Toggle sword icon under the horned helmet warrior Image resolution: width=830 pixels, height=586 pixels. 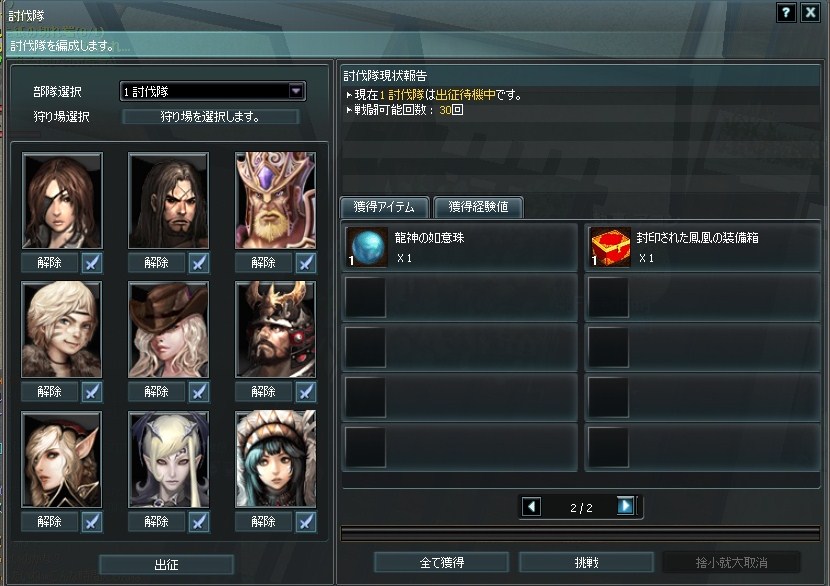(306, 392)
